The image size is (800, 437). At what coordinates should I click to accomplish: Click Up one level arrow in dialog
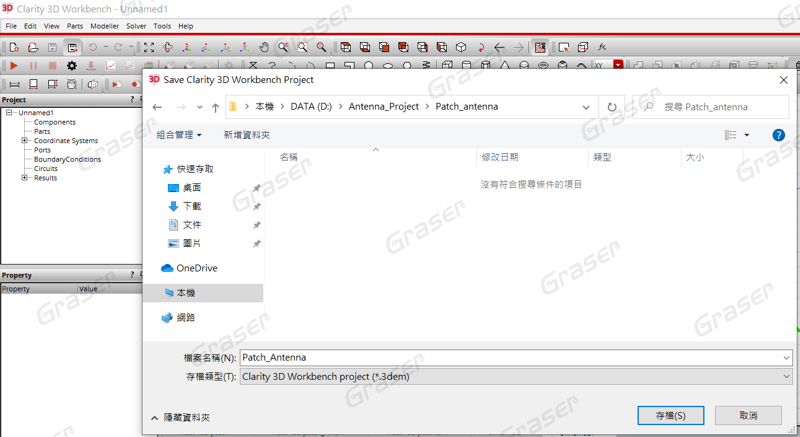[215, 108]
